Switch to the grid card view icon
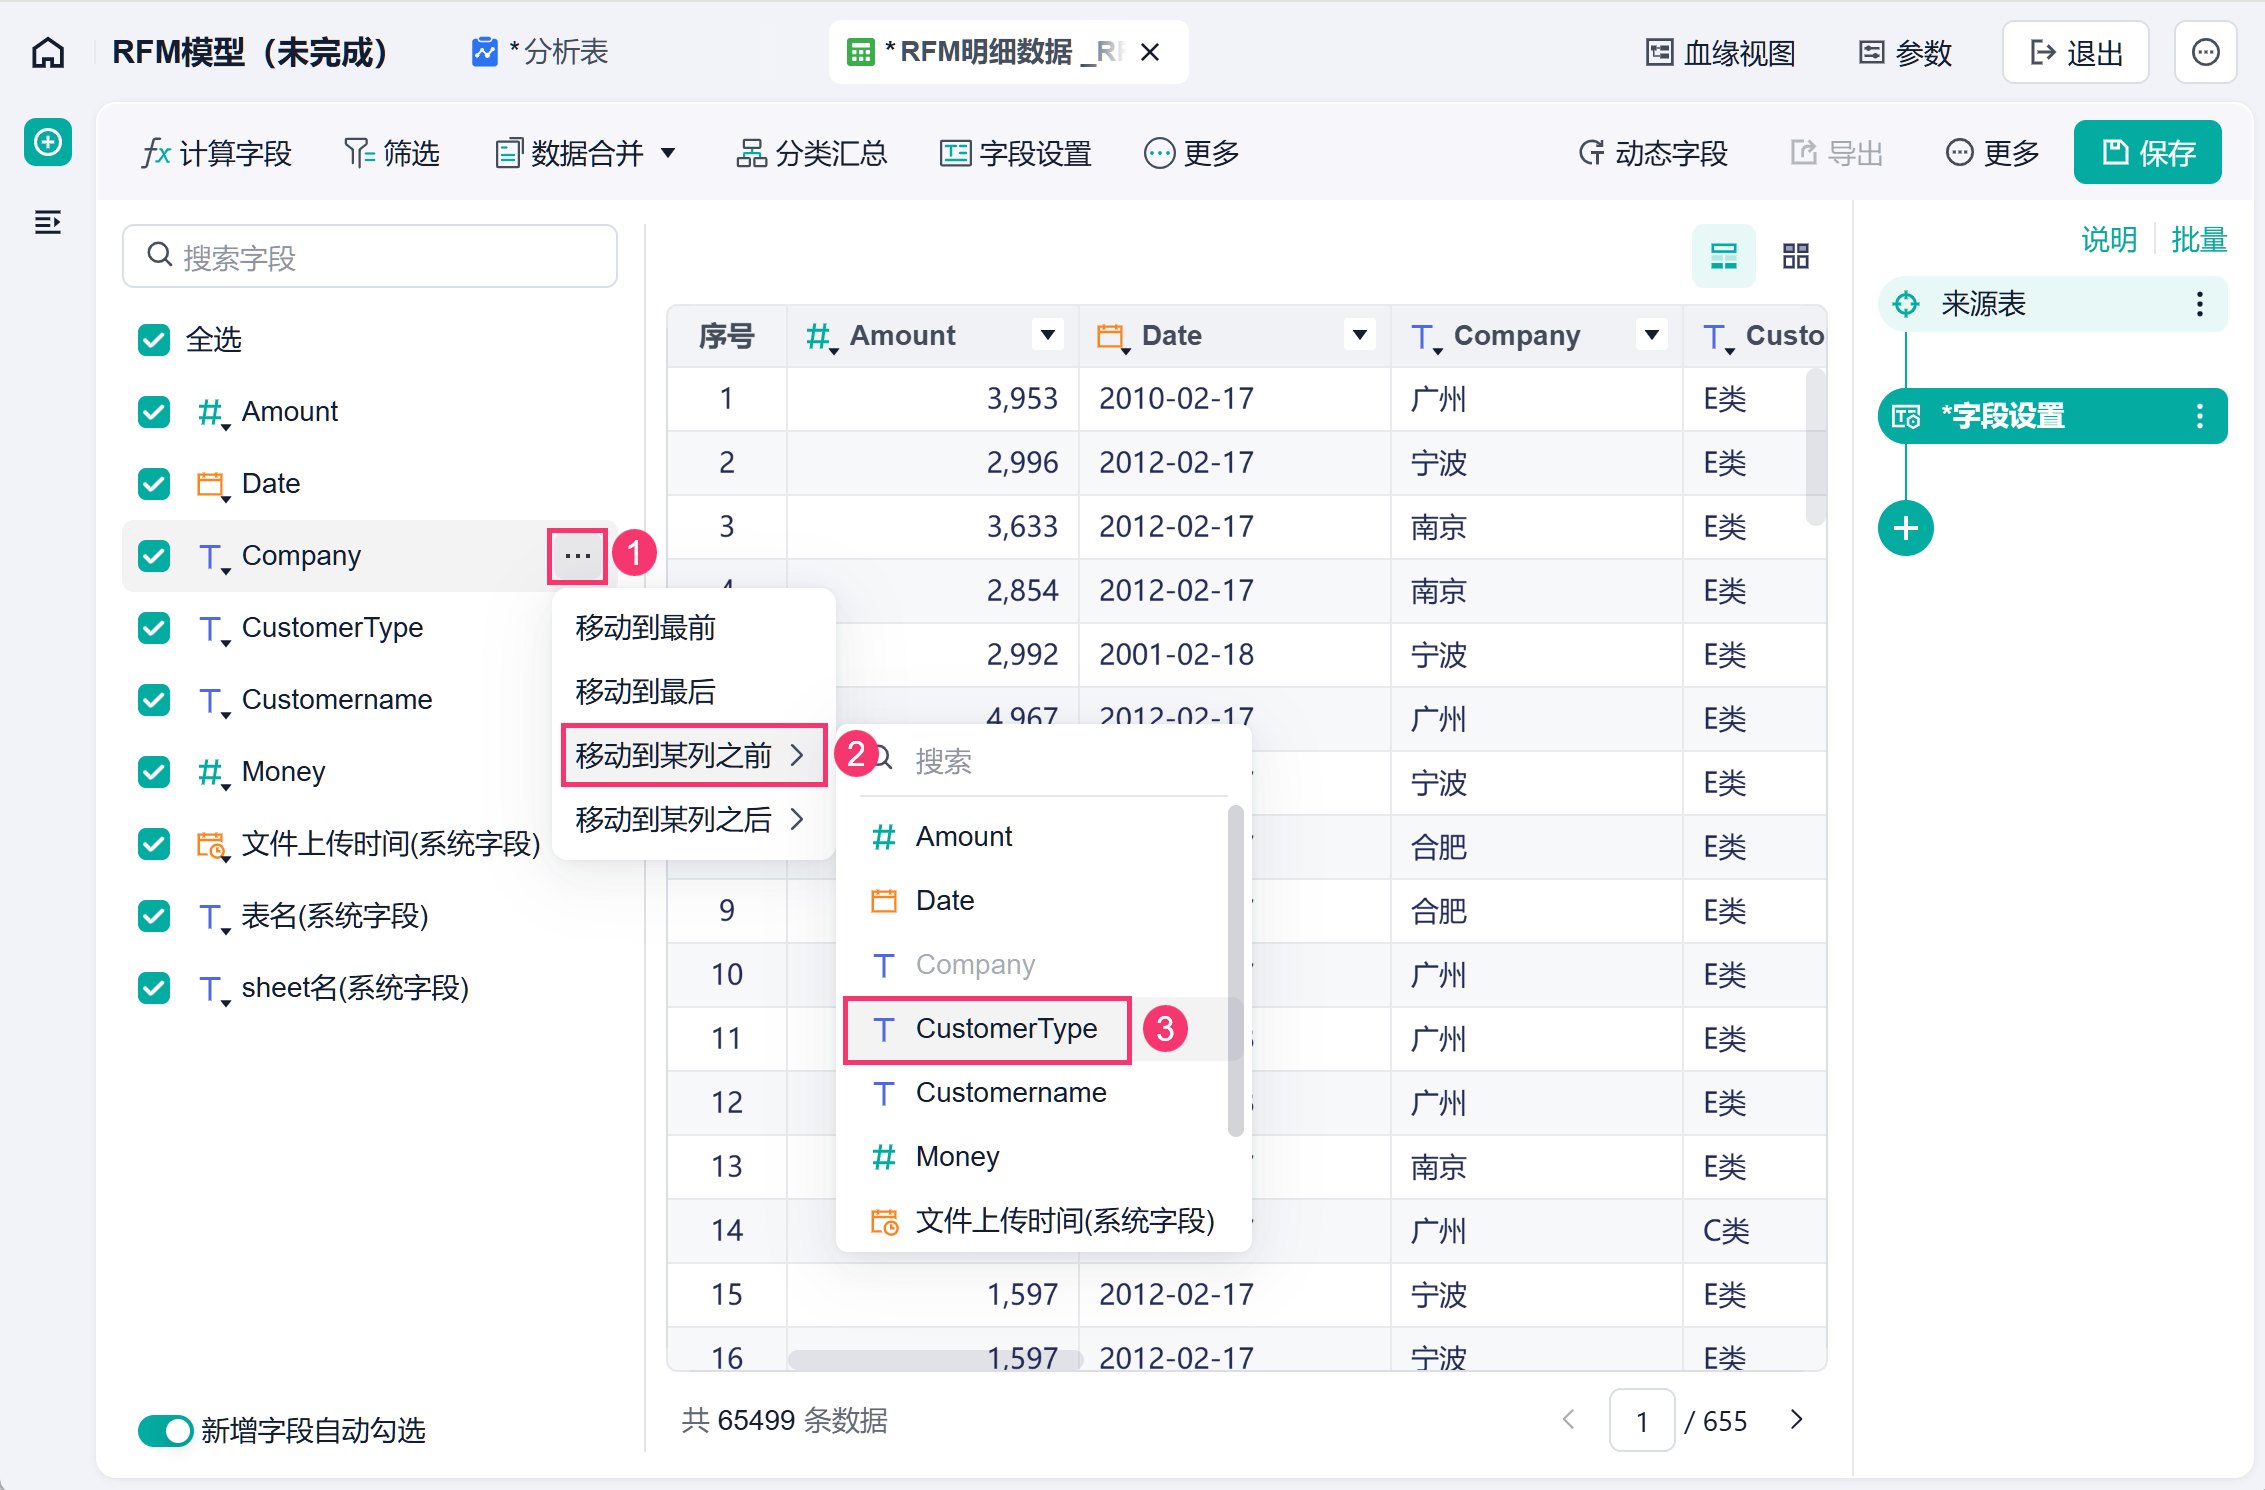The image size is (2265, 1490). pyautogui.click(x=1795, y=256)
